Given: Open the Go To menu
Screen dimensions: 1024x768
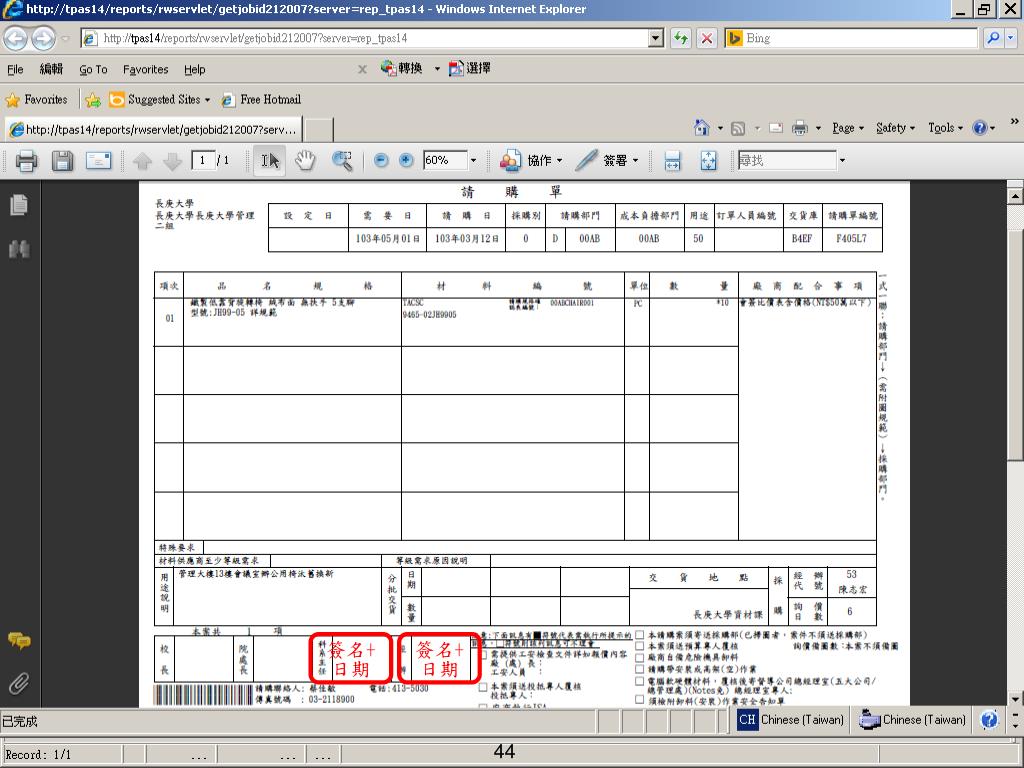Looking at the screenshot, I should click(x=93, y=69).
